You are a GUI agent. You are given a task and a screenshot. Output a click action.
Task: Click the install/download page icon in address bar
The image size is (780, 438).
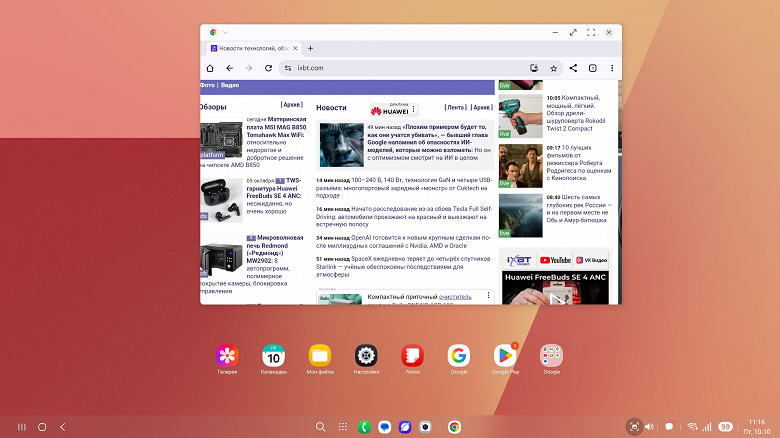pos(534,68)
